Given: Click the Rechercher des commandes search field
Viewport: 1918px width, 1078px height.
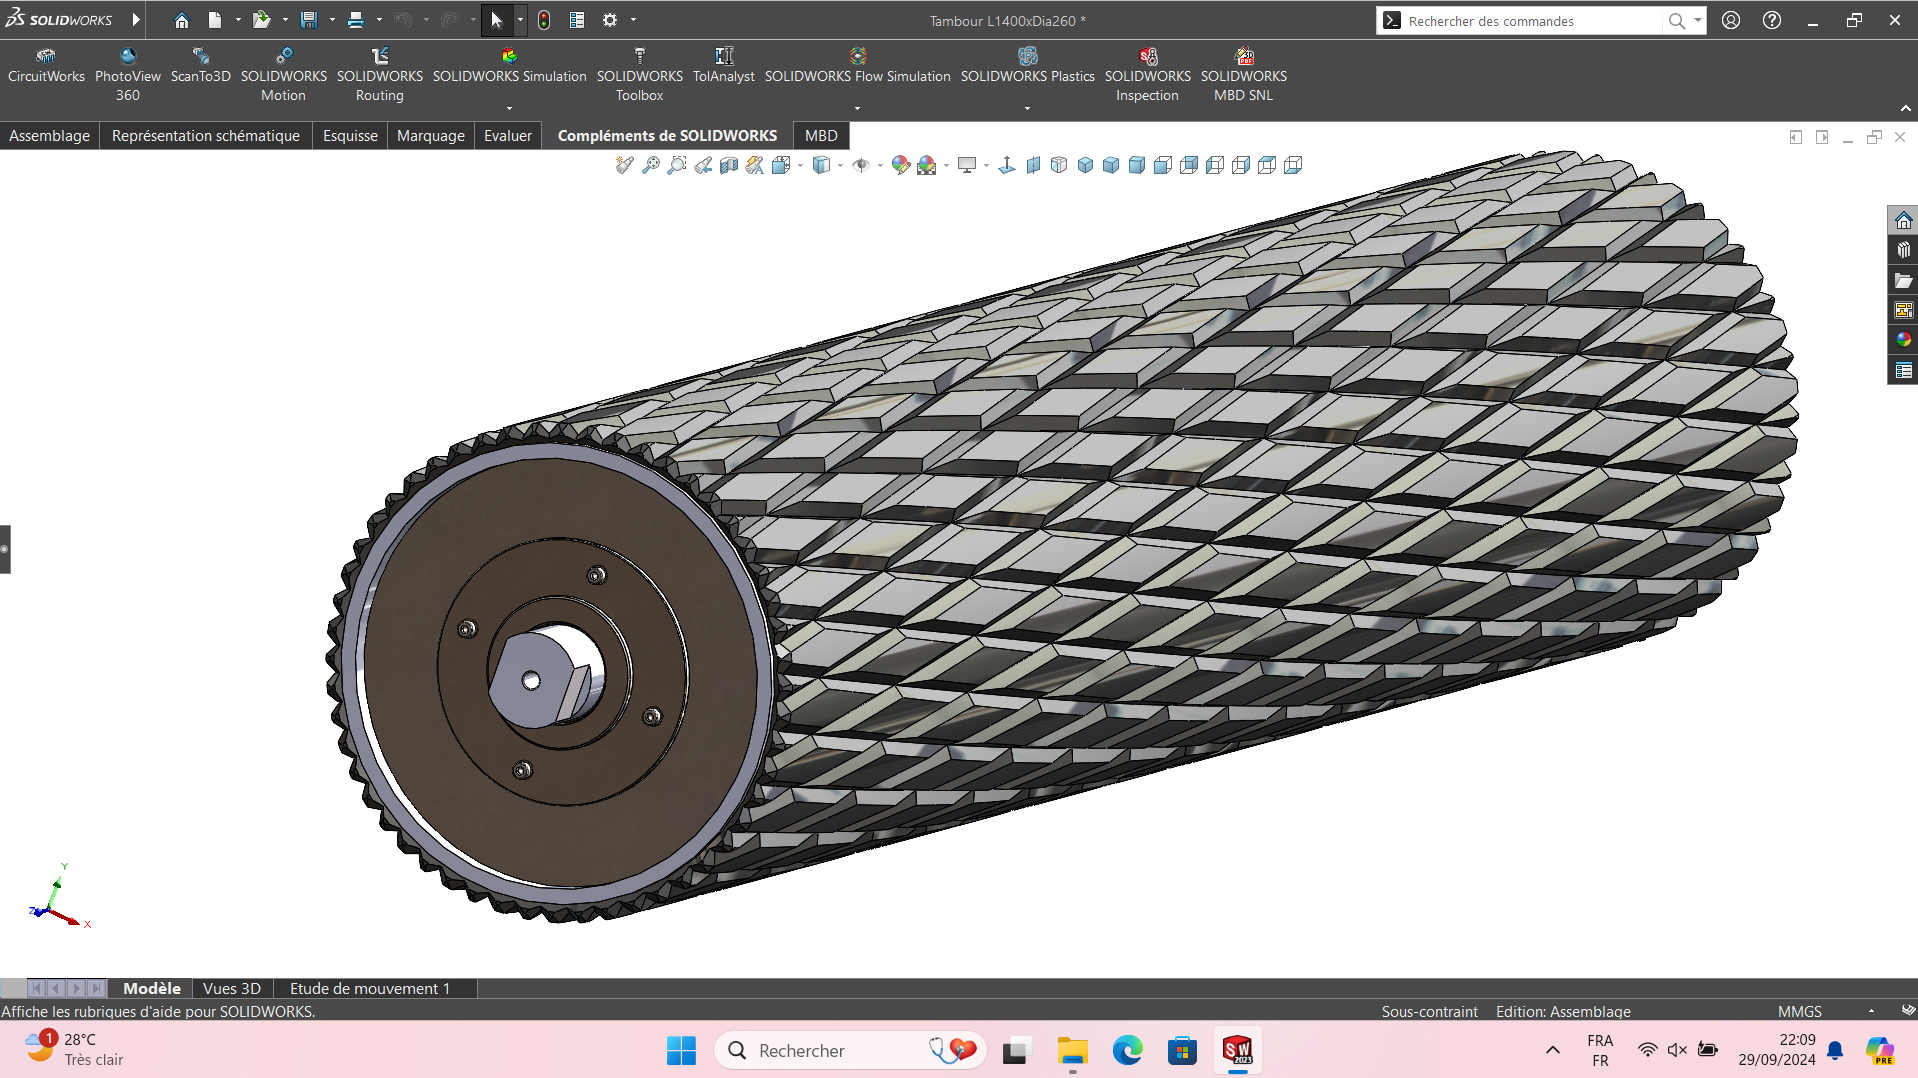Looking at the screenshot, I should [1533, 21].
